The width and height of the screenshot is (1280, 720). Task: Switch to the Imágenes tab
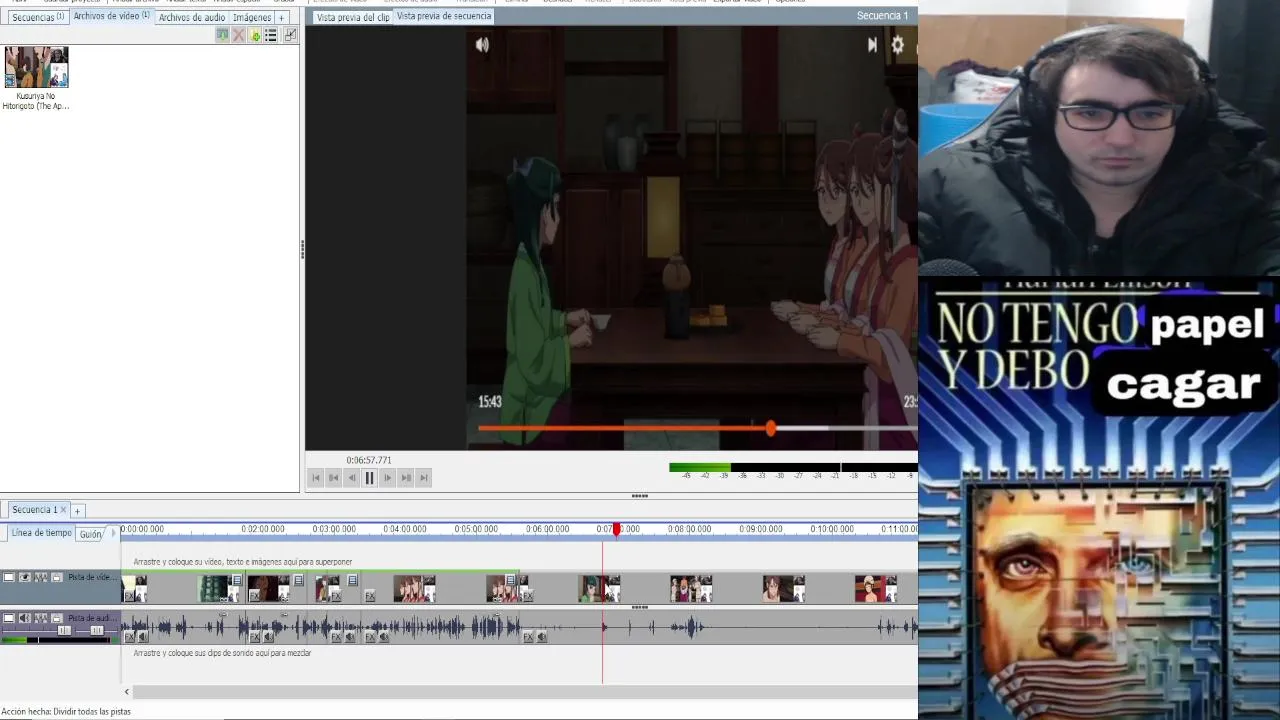(252, 17)
